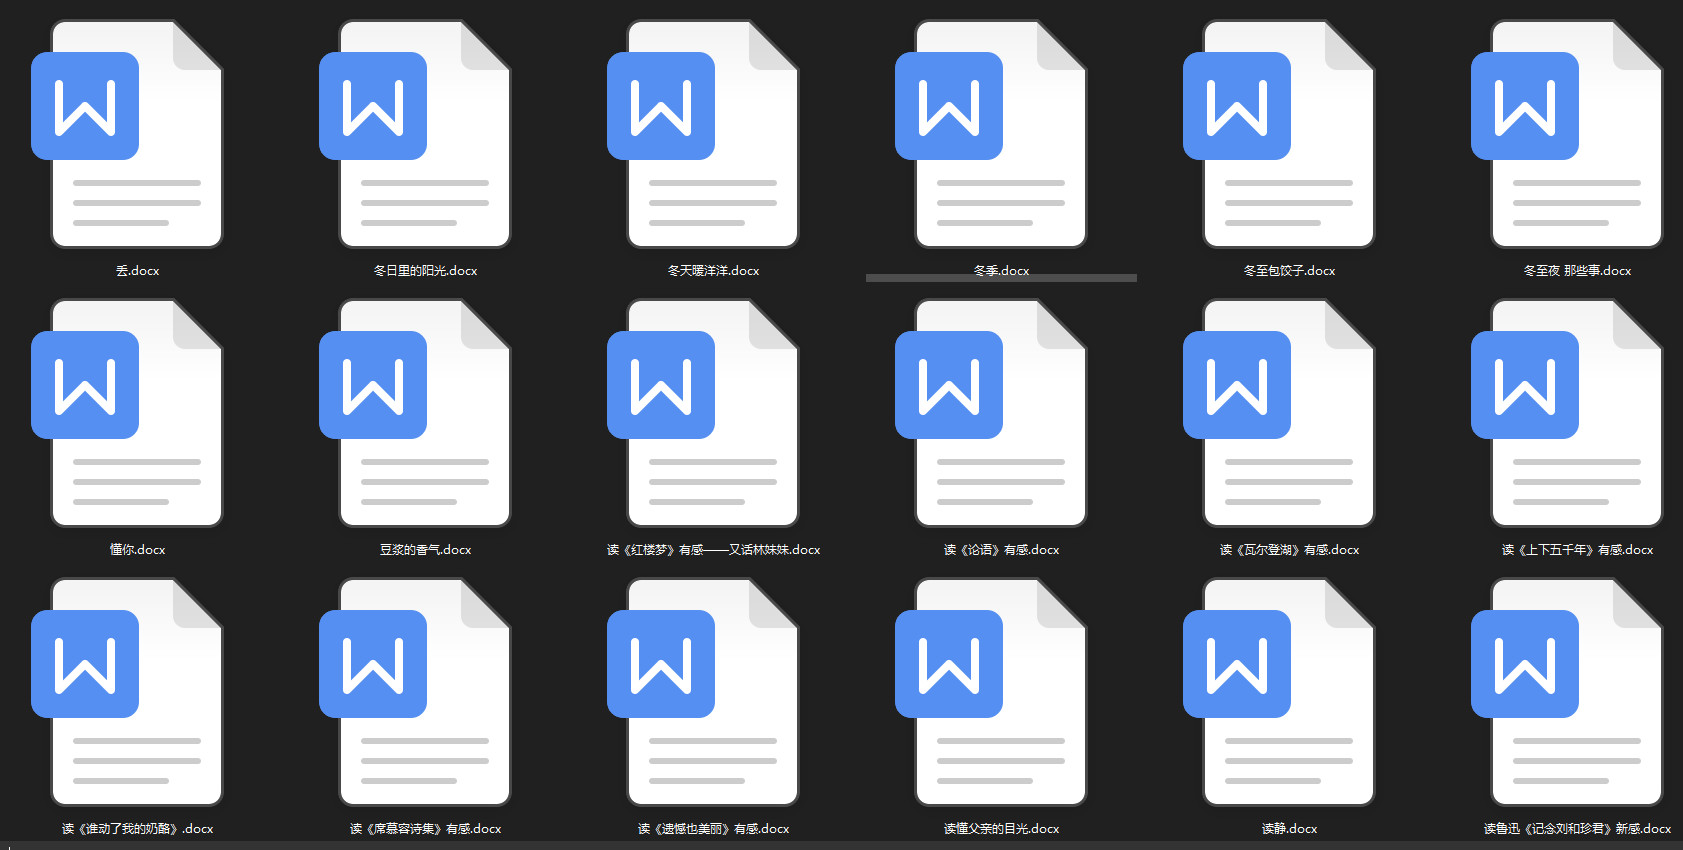Select the 读《论语》有感.docx file icon
This screenshot has height=850, width=1683.
click(991, 413)
